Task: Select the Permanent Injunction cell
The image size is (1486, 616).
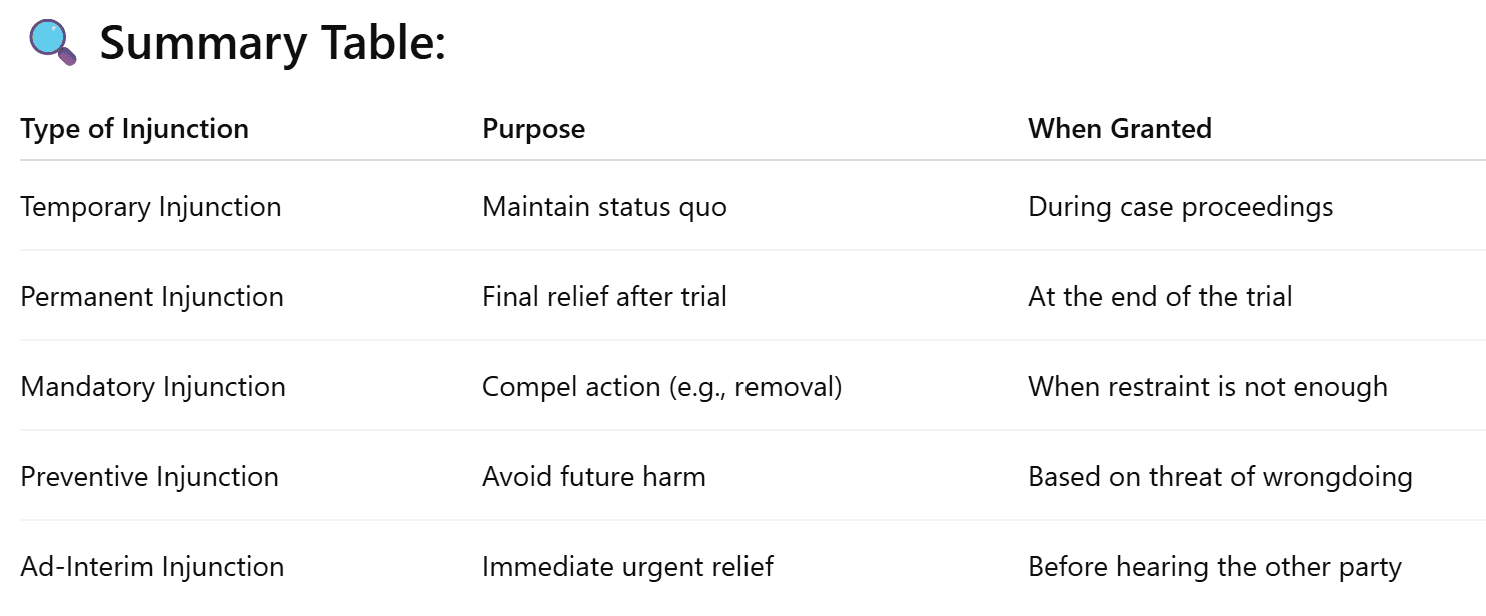Action: click(152, 297)
